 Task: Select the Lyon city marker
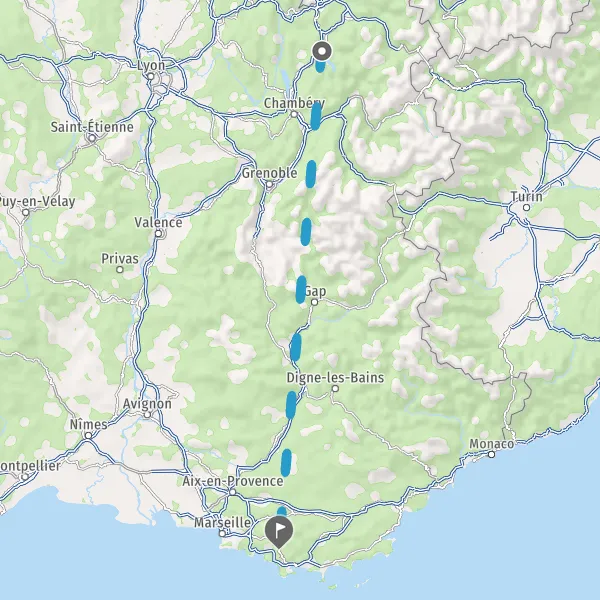point(151,77)
